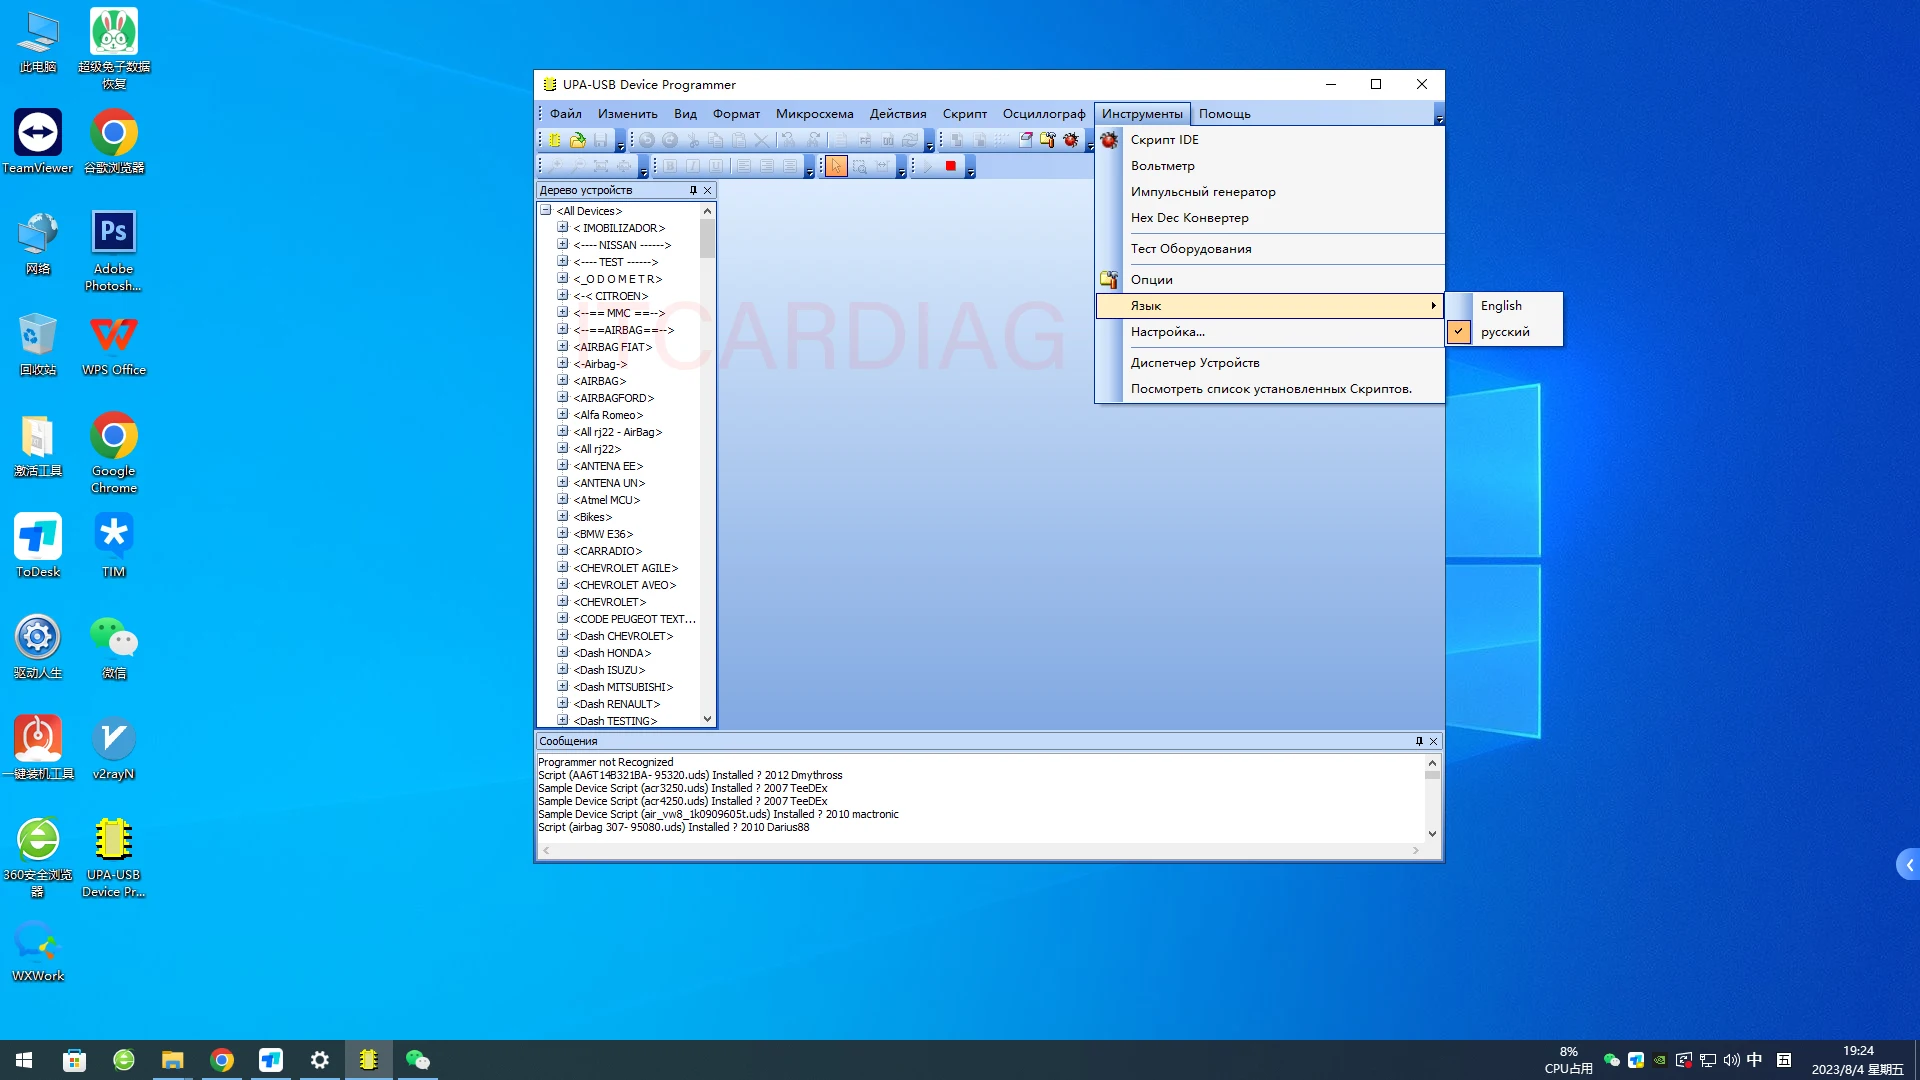The image size is (1920, 1080).
Task: Close the Сообщения panel
Action: click(x=1434, y=741)
